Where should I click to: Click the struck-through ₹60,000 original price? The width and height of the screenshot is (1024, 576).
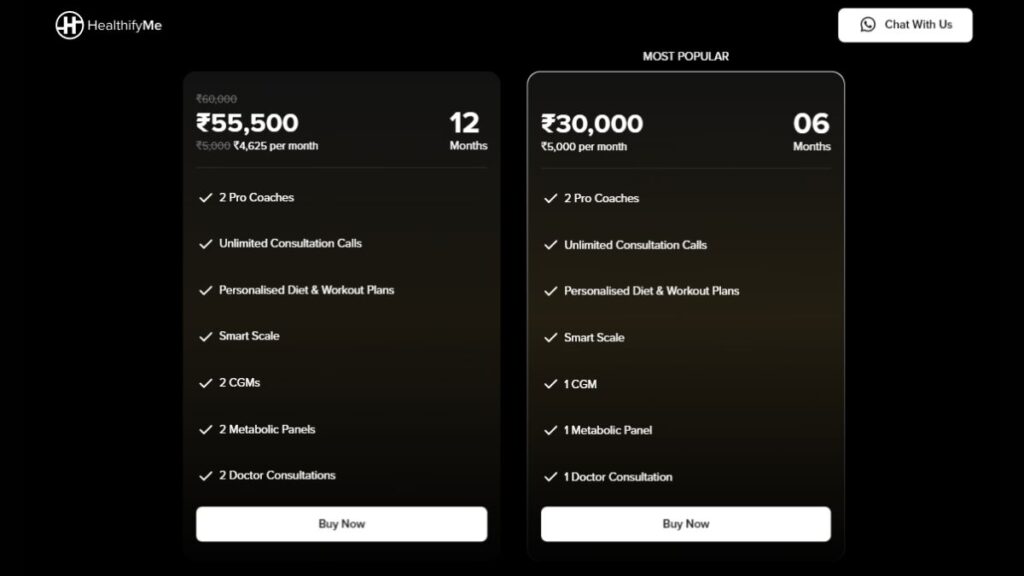pos(217,99)
